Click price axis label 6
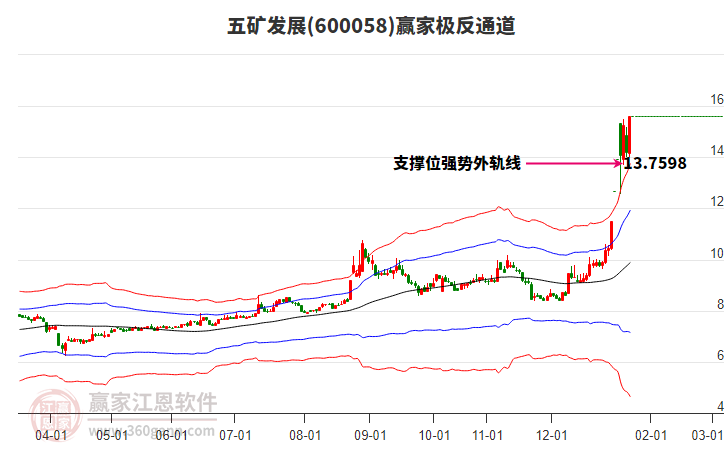This screenshot has height=450, width=726. [720, 356]
